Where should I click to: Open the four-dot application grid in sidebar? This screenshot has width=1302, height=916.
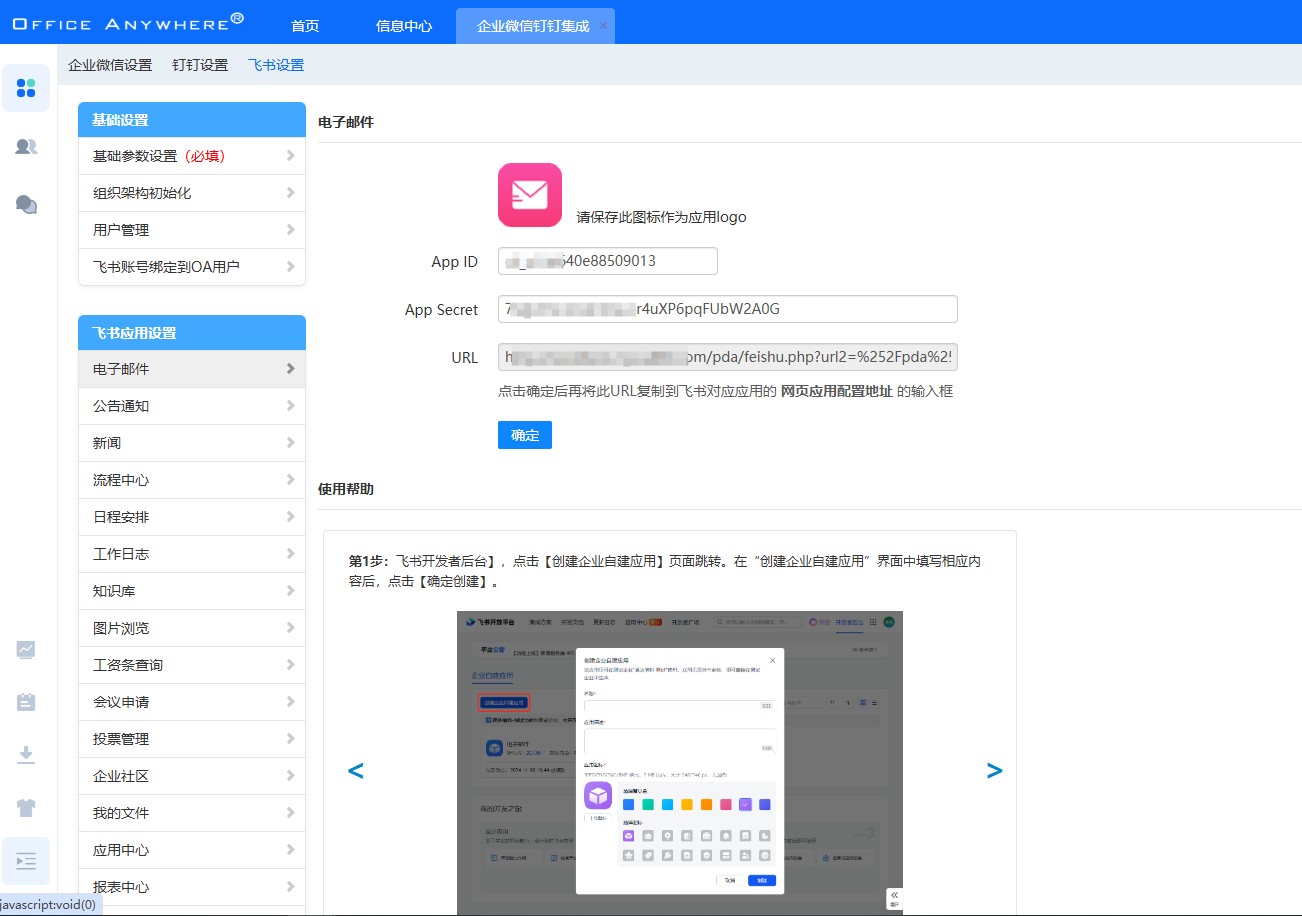click(26, 88)
